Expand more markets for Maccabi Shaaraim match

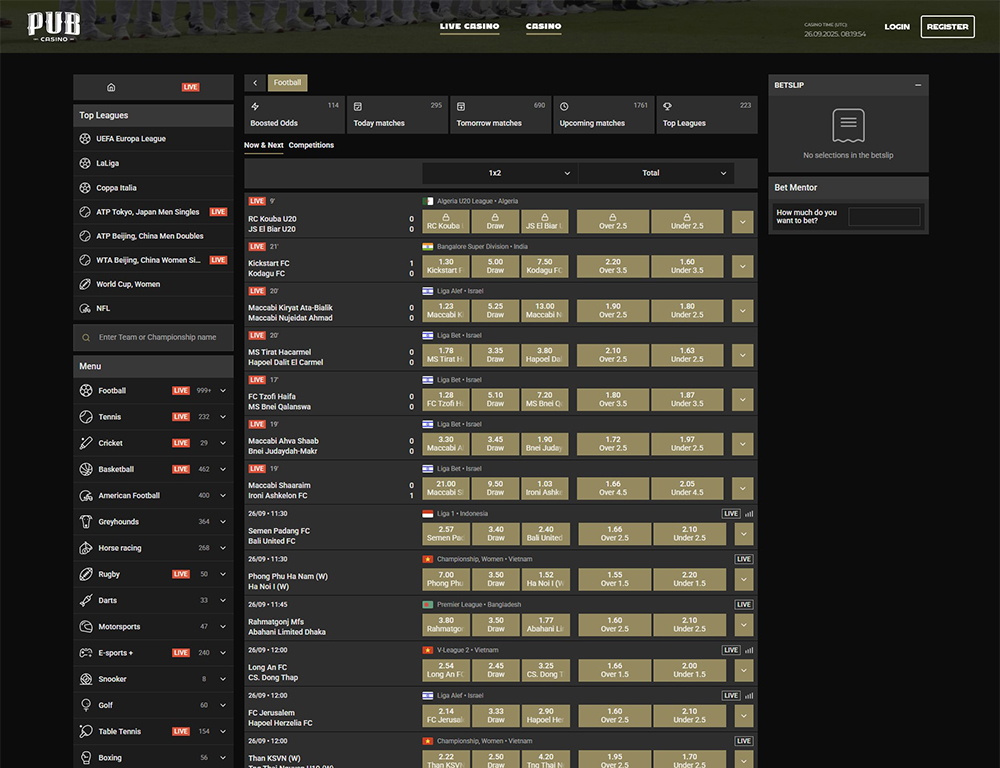pyautogui.click(x=743, y=488)
